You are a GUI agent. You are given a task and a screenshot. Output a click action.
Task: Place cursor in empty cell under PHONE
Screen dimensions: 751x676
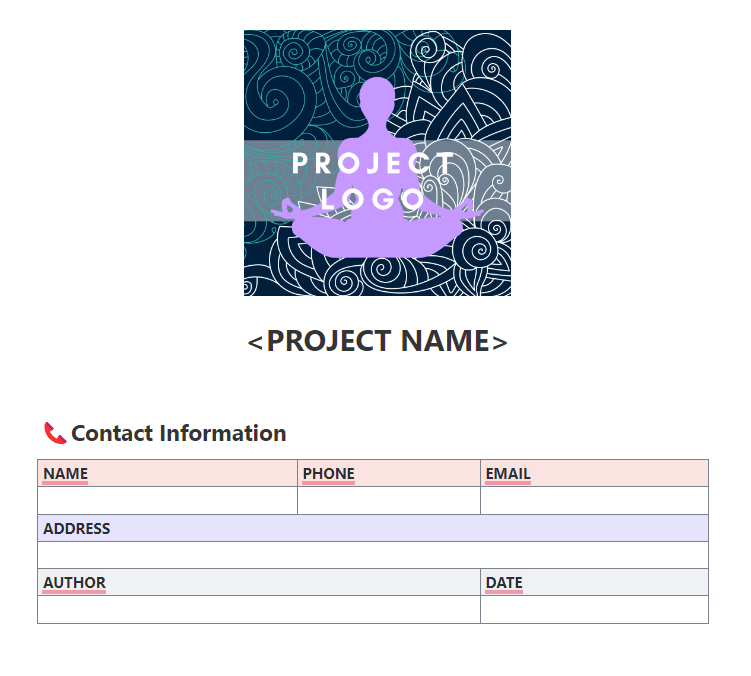(x=389, y=500)
